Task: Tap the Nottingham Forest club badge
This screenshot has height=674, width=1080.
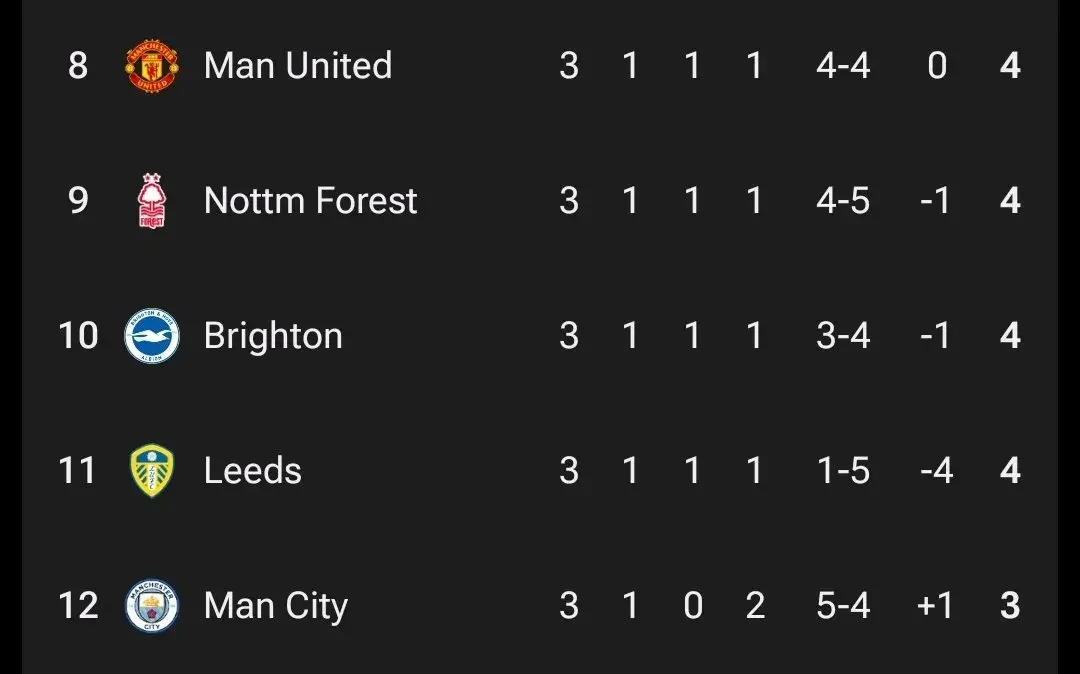Action: [152, 201]
